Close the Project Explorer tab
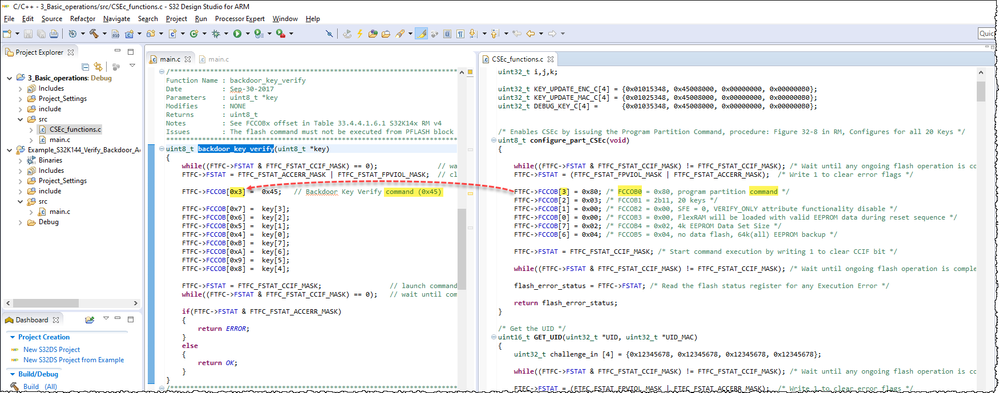This screenshot has height=393, width=999. coord(71,52)
